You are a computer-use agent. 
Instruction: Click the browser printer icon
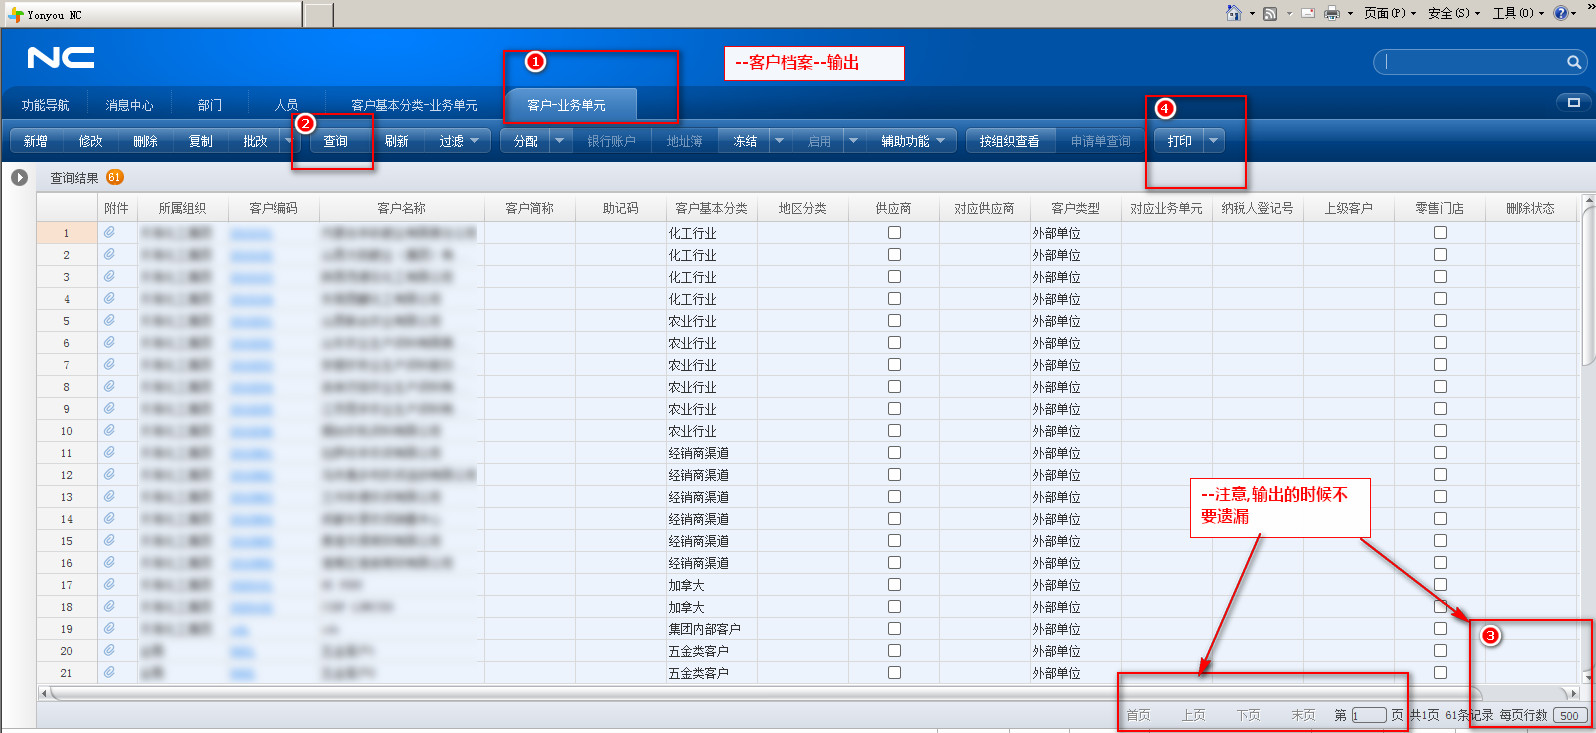point(1332,13)
